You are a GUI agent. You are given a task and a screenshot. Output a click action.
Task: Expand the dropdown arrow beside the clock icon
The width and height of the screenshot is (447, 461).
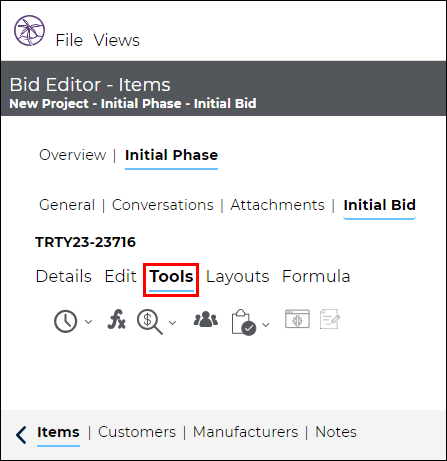tap(88, 322)
